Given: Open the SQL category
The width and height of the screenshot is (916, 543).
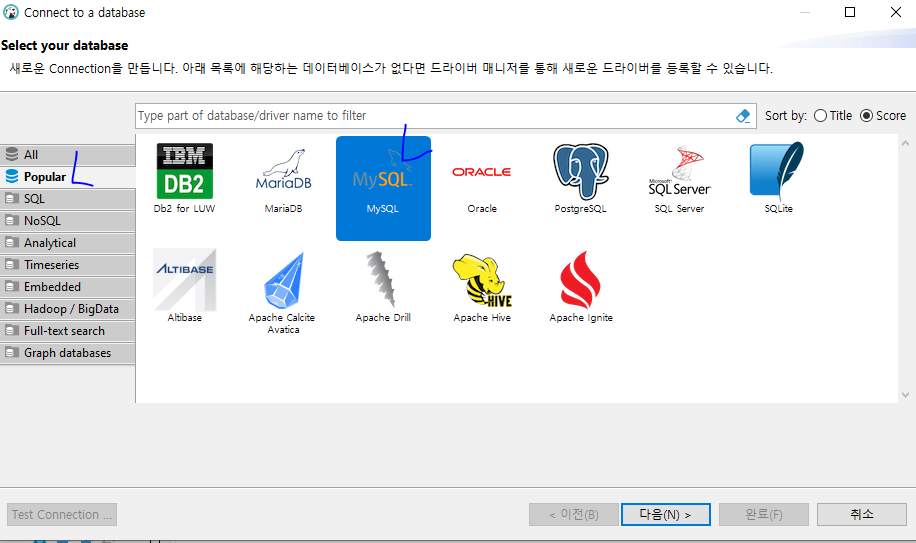Looking at the screenshot, I should [x=68, y=199].
